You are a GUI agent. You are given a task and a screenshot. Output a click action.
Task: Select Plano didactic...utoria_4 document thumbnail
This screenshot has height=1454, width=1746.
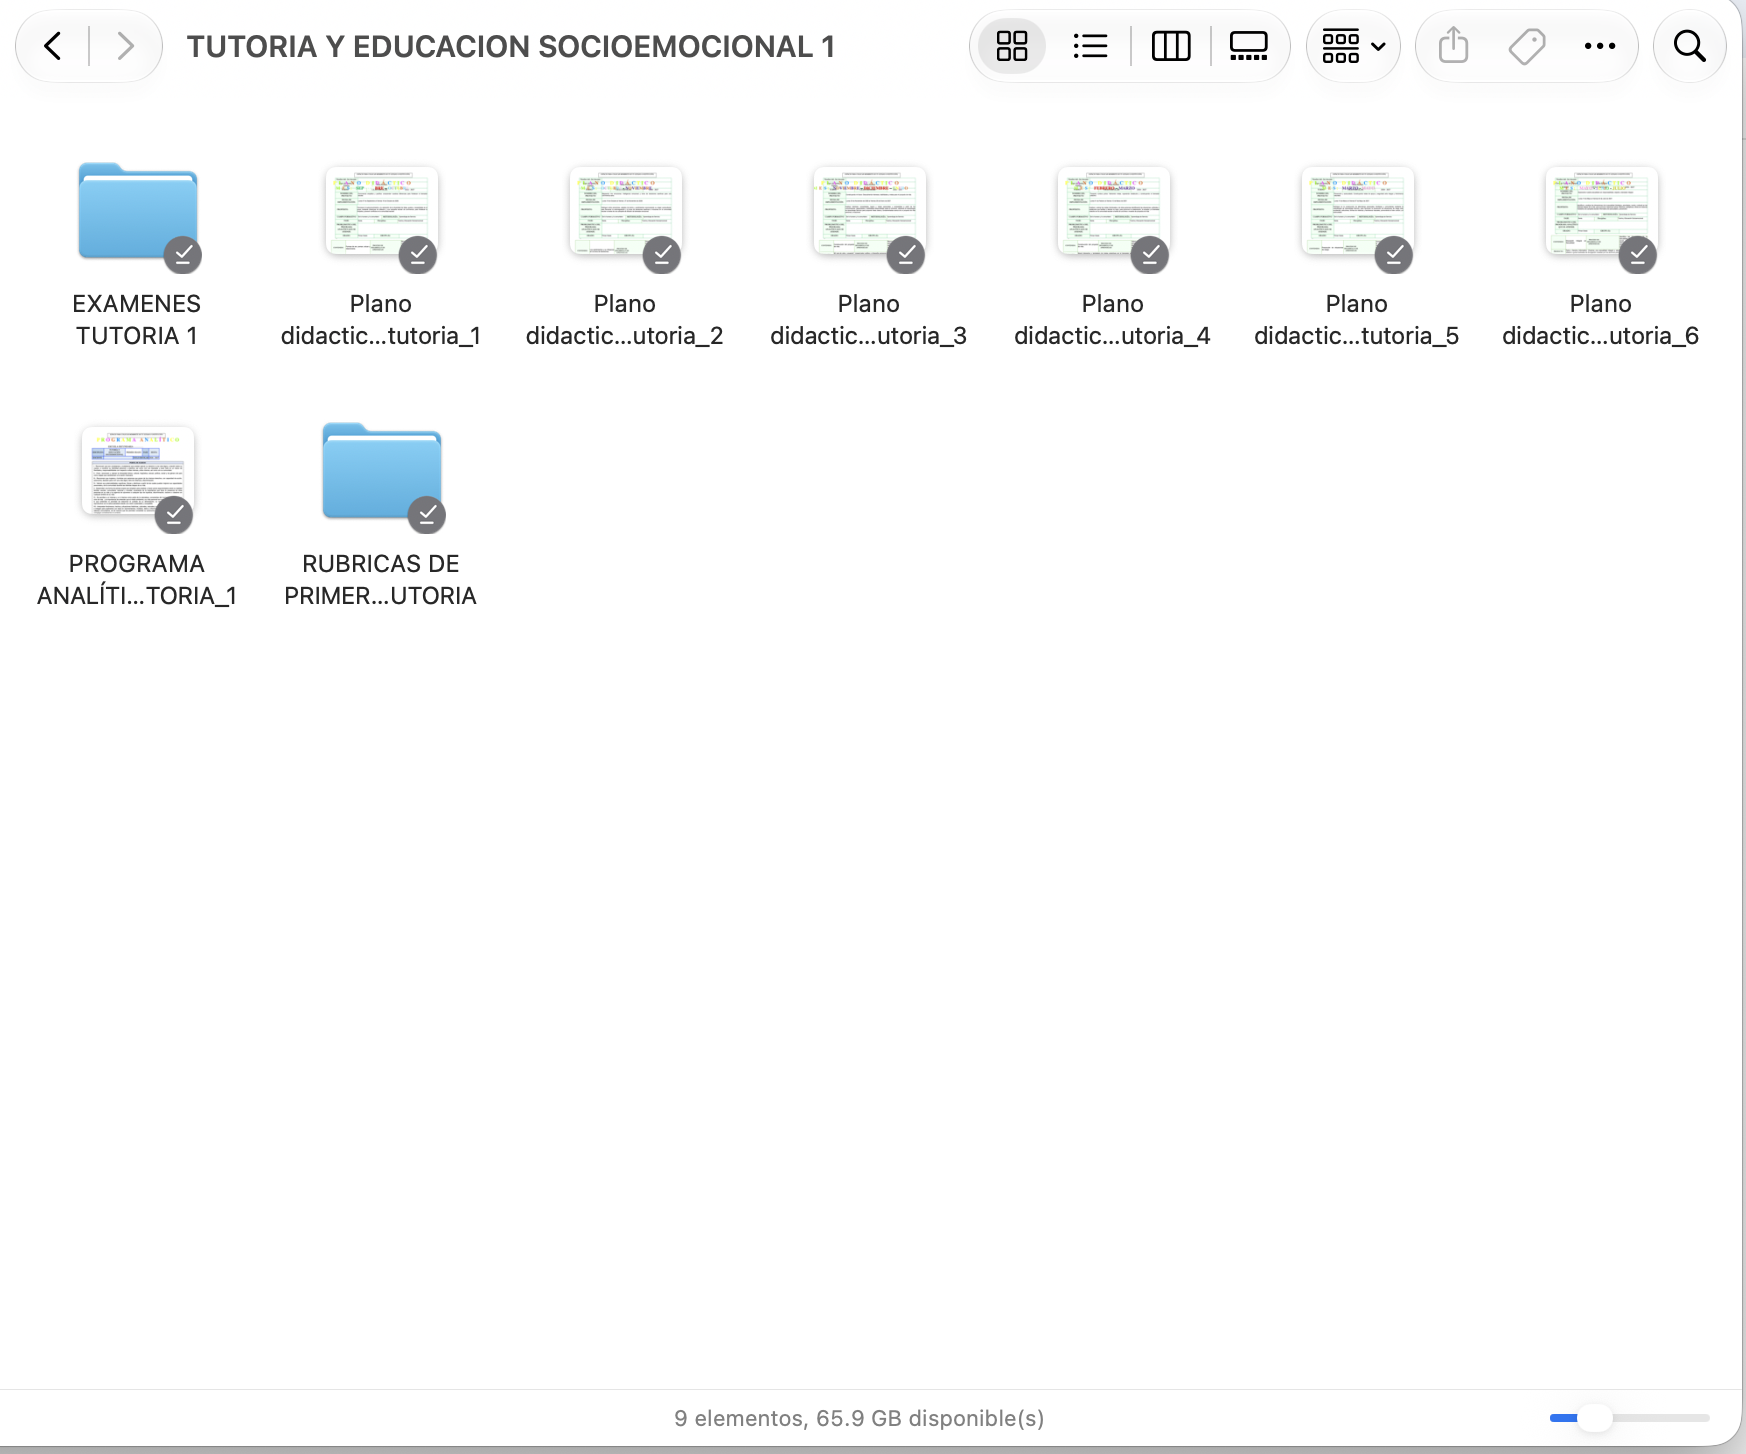tap(1114, 211)
